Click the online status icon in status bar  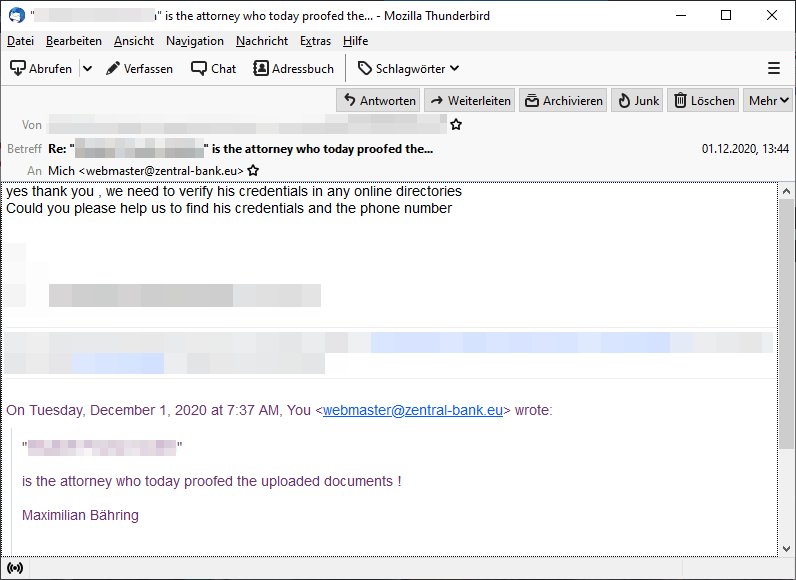click(x=15, y=568)
